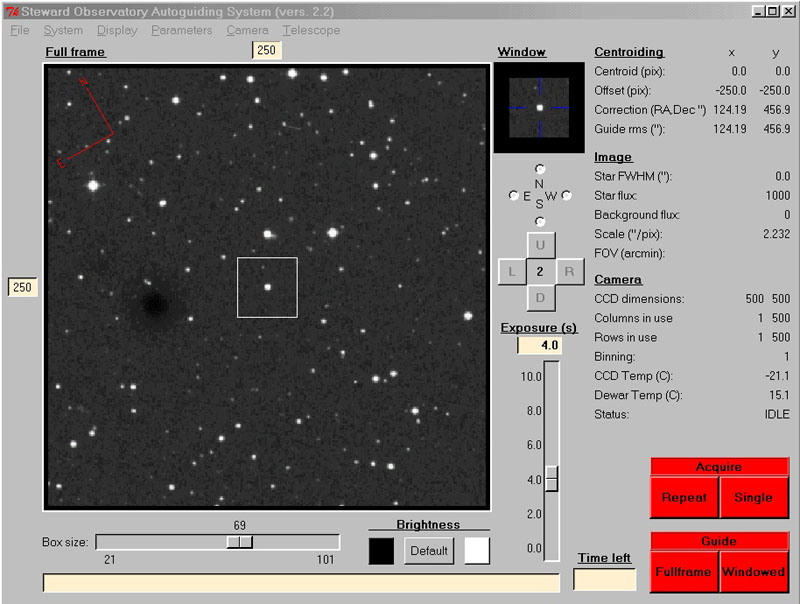Select the South radio button
The height and width of the screenshot is (604, 800).
[540, 221]
